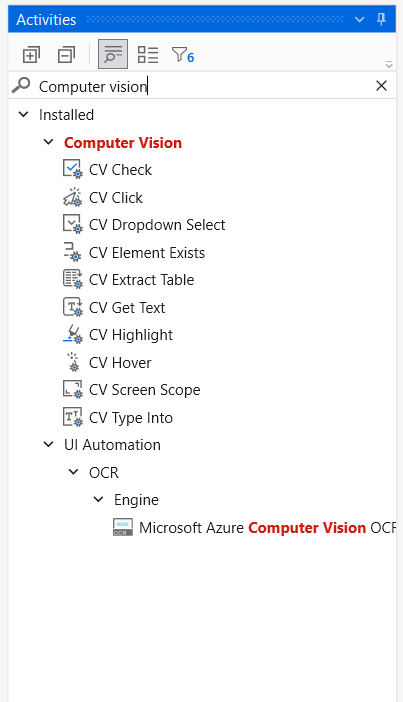Pick Microsoft Azure Computer Vision OCR
403x702 pixels.
(254, 527)
